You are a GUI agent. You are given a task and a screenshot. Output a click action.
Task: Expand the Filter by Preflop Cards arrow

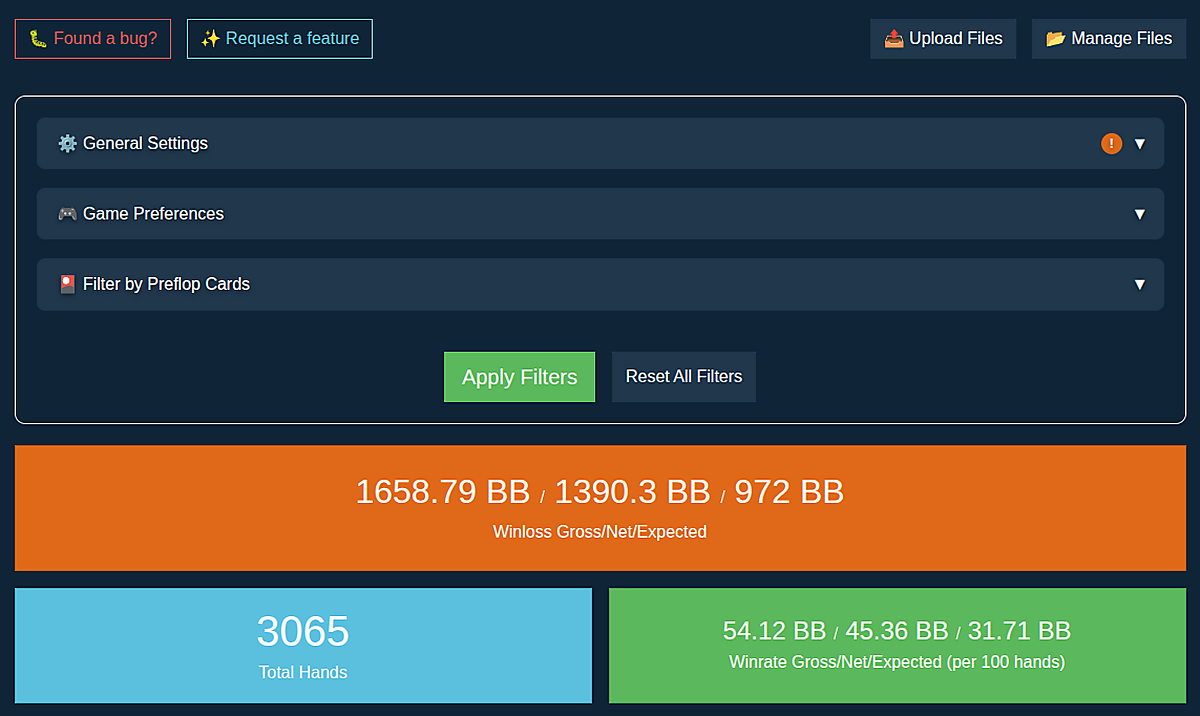click(1140, 284)
